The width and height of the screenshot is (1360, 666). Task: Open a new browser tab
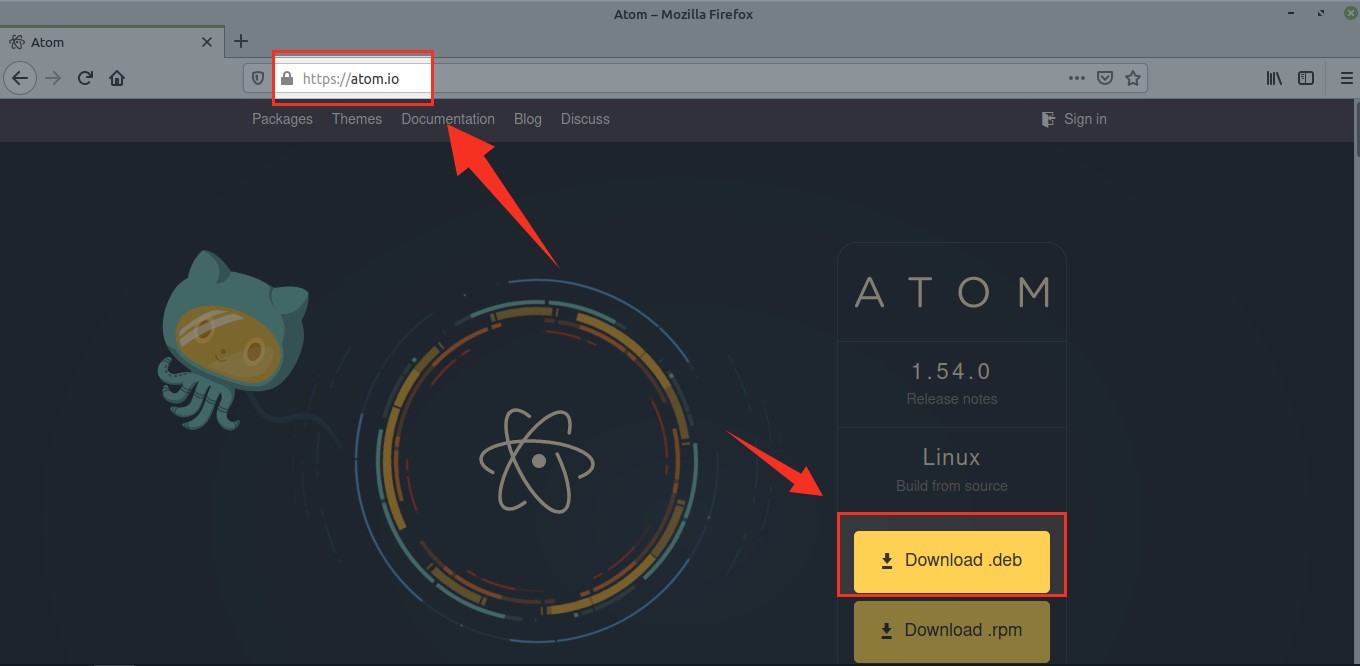pos(240,41)
